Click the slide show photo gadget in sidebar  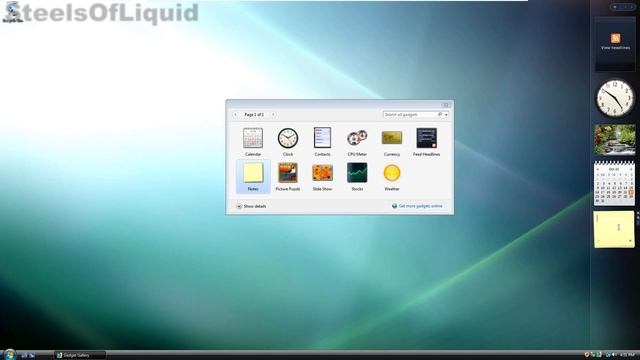(615, 140)
